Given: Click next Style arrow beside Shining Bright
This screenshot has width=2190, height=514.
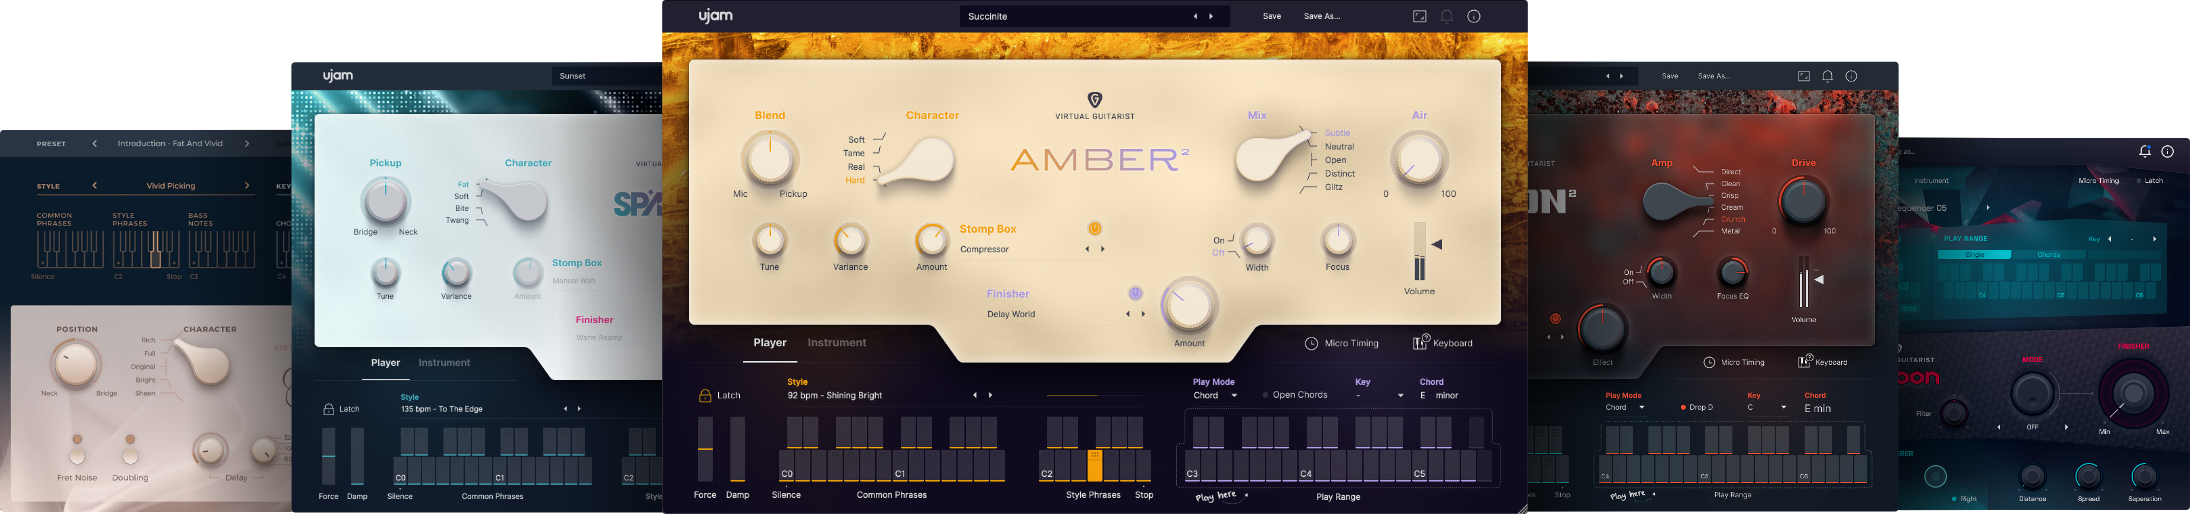Looking at the screenshot, I should point(991,395).
